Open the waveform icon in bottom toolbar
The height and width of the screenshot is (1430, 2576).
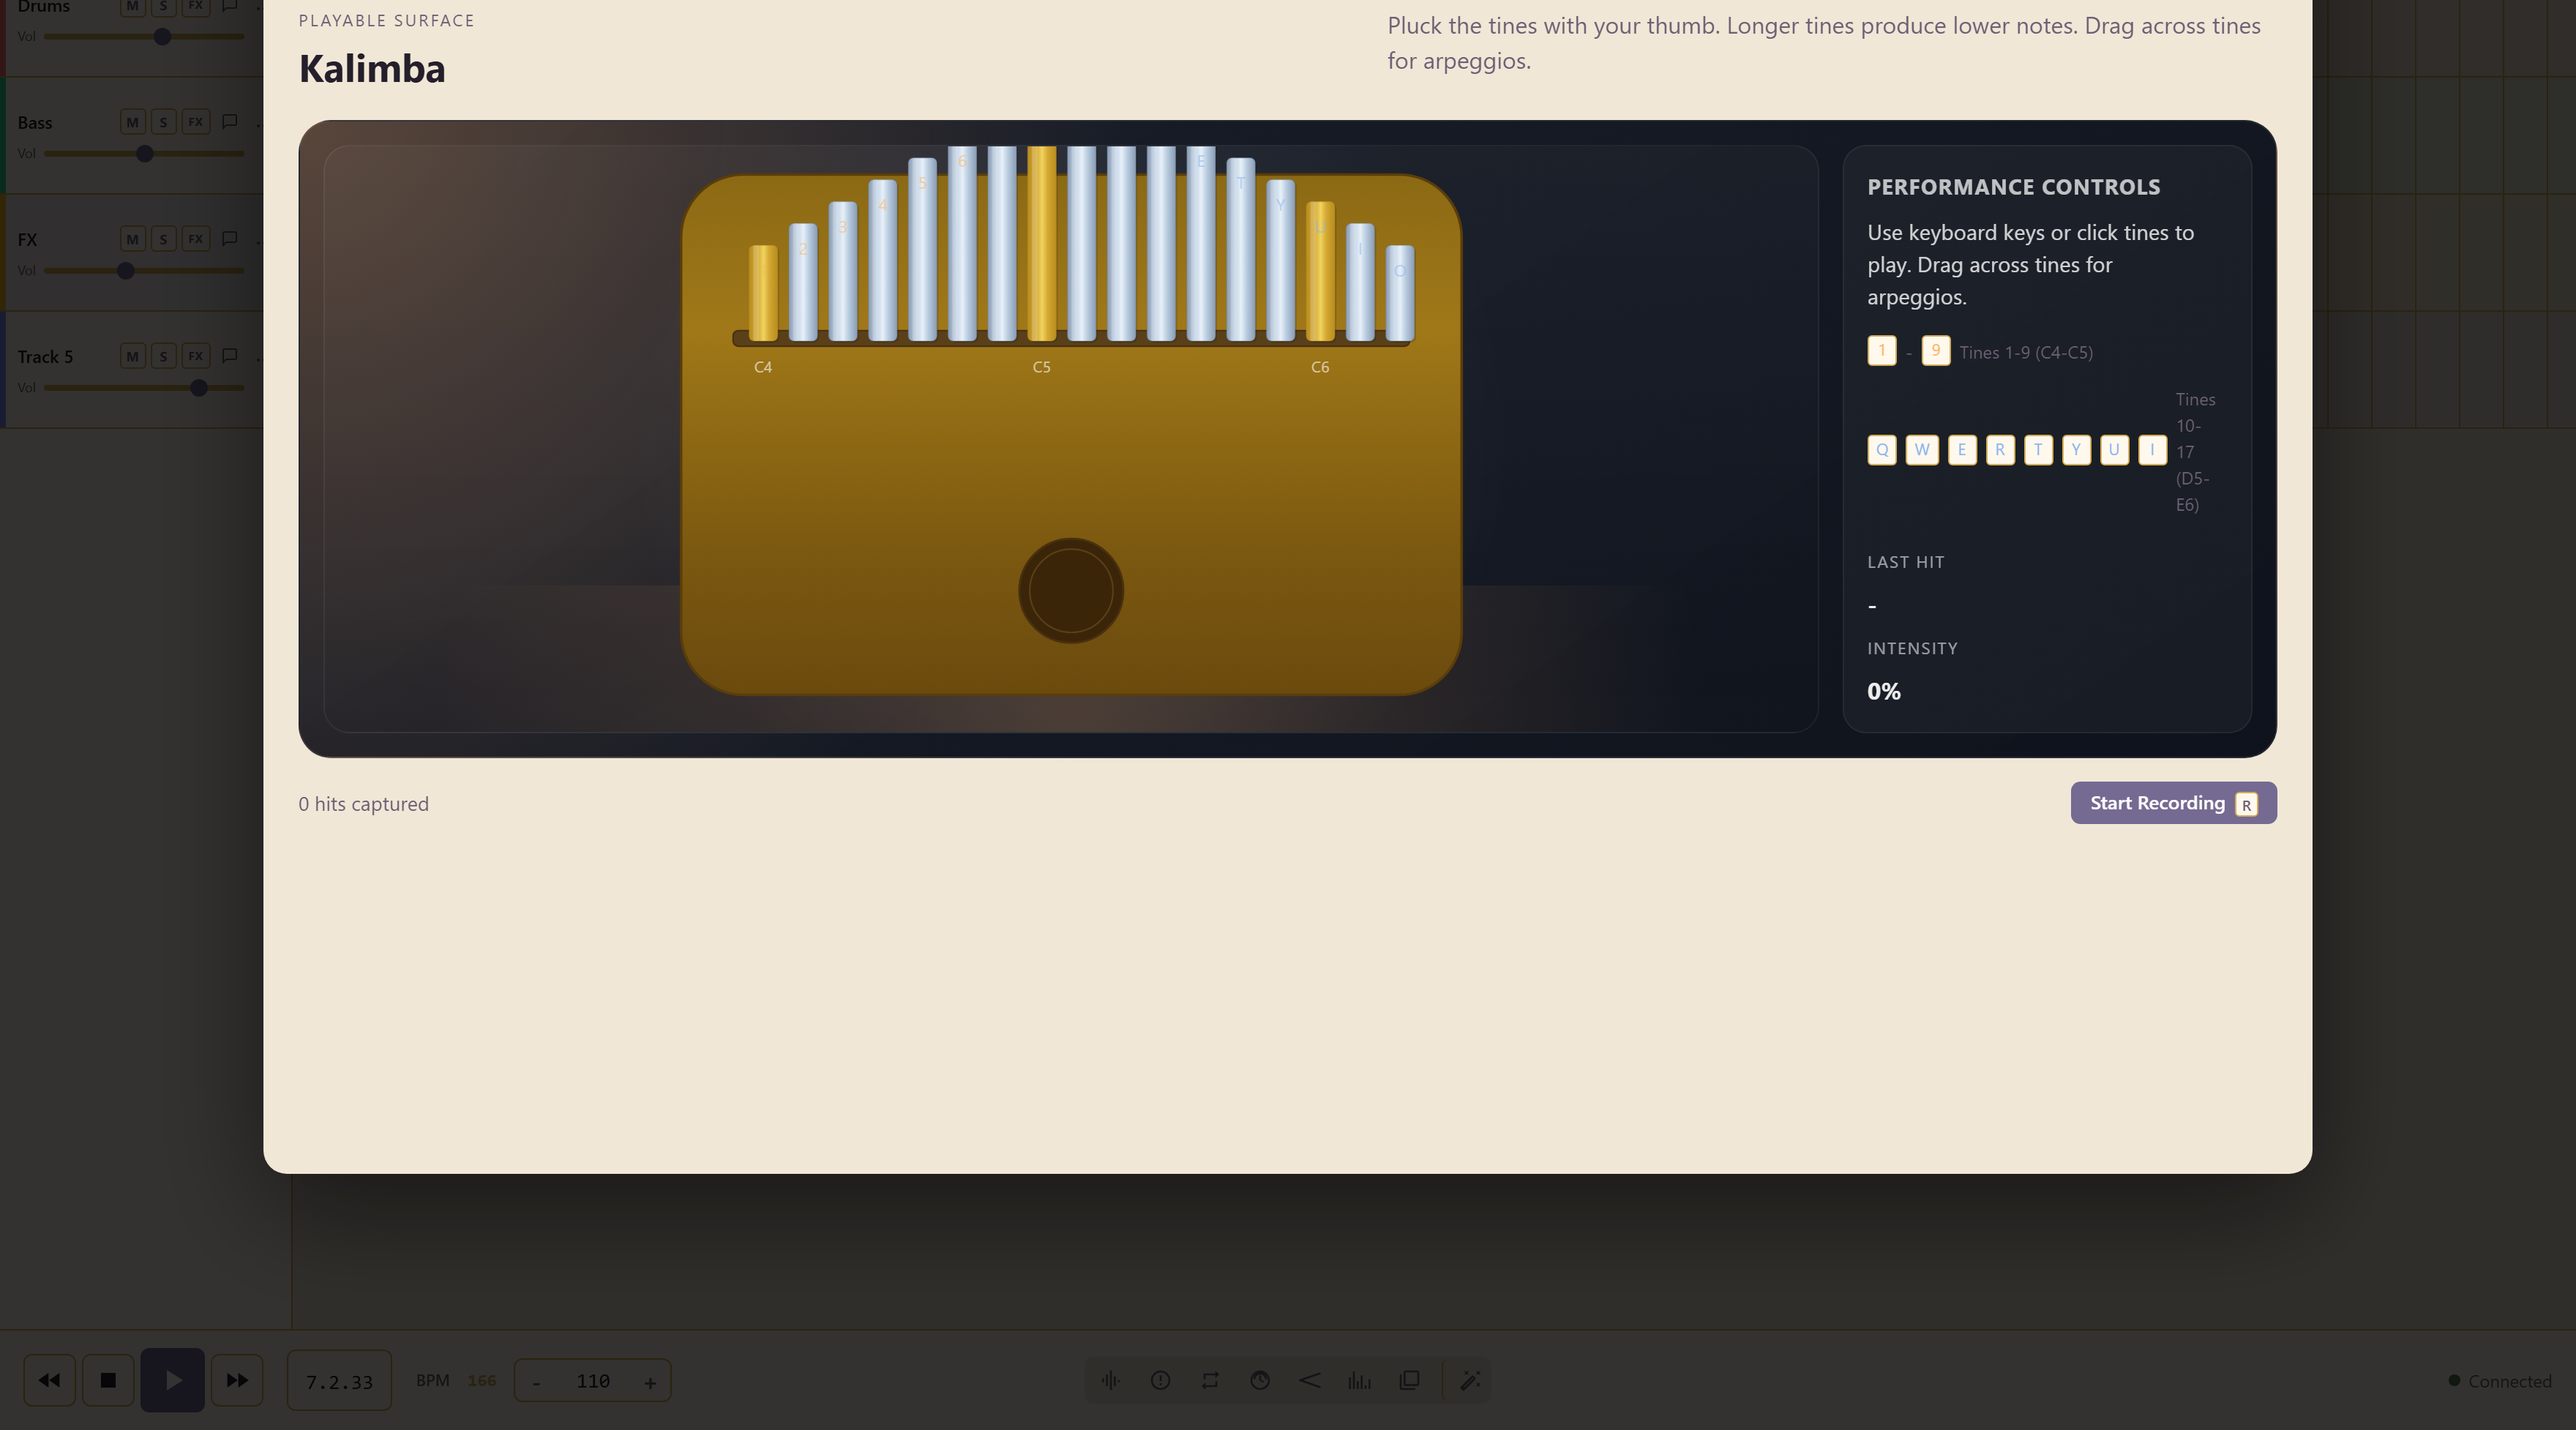1110,1380
